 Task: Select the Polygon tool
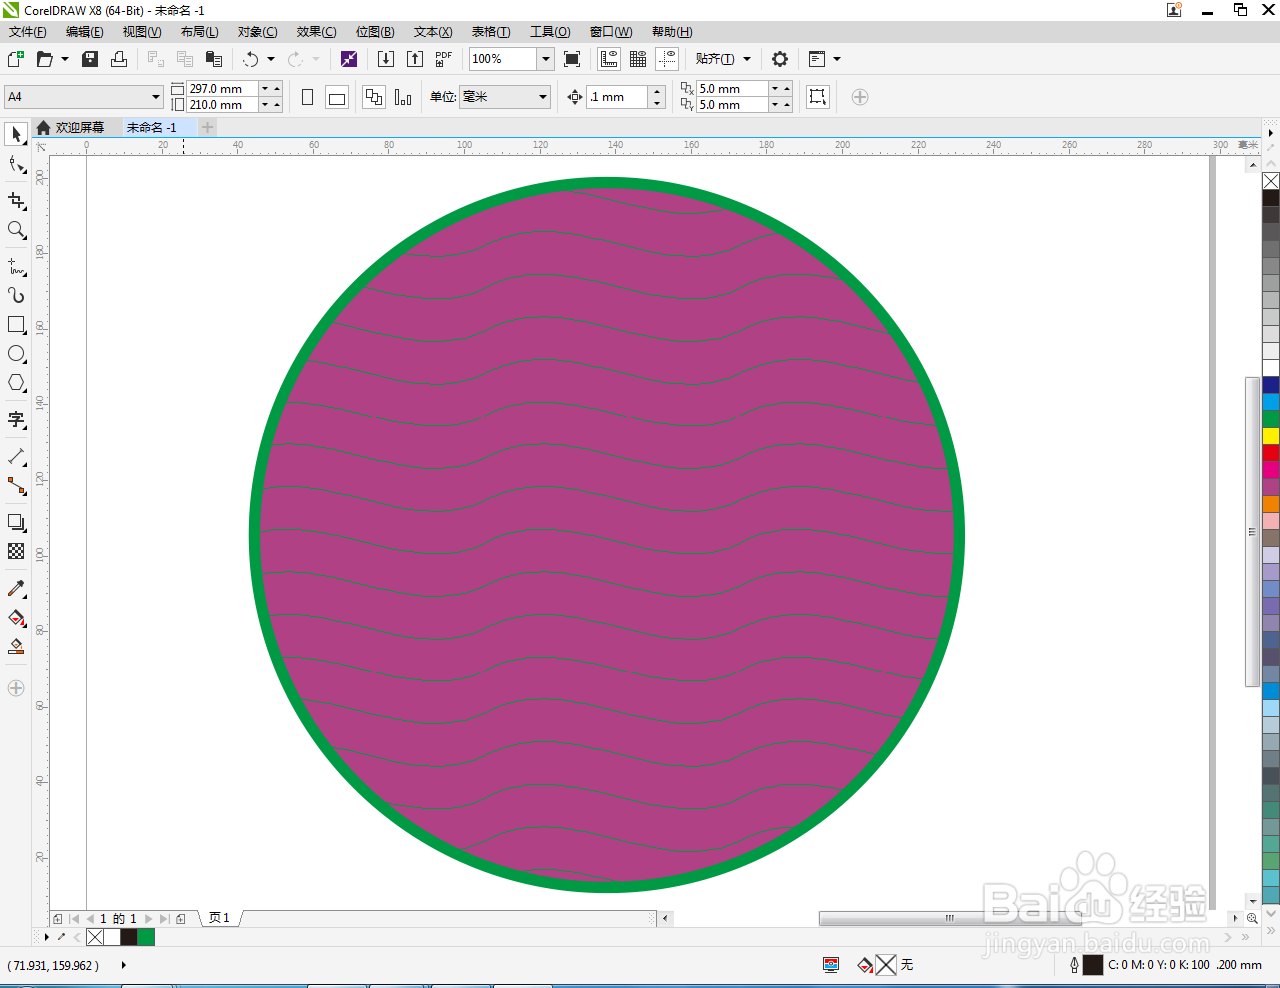pos(16,383)
